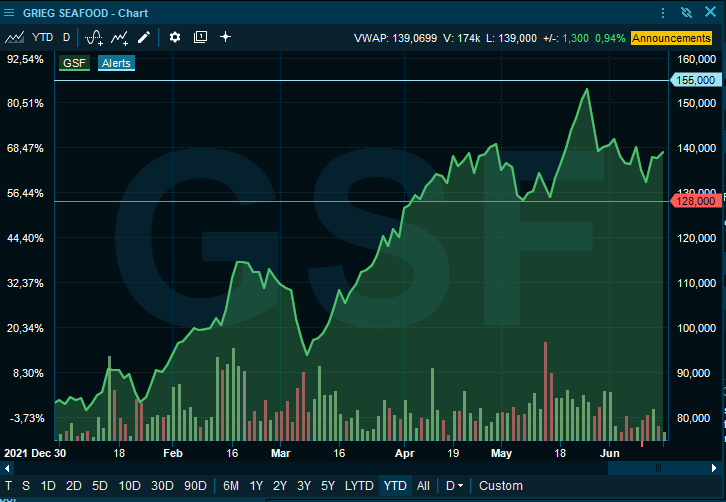Screen dimensions: 726x502
Task: Open chart settings gear icon
Action: (x=175, y=37)
